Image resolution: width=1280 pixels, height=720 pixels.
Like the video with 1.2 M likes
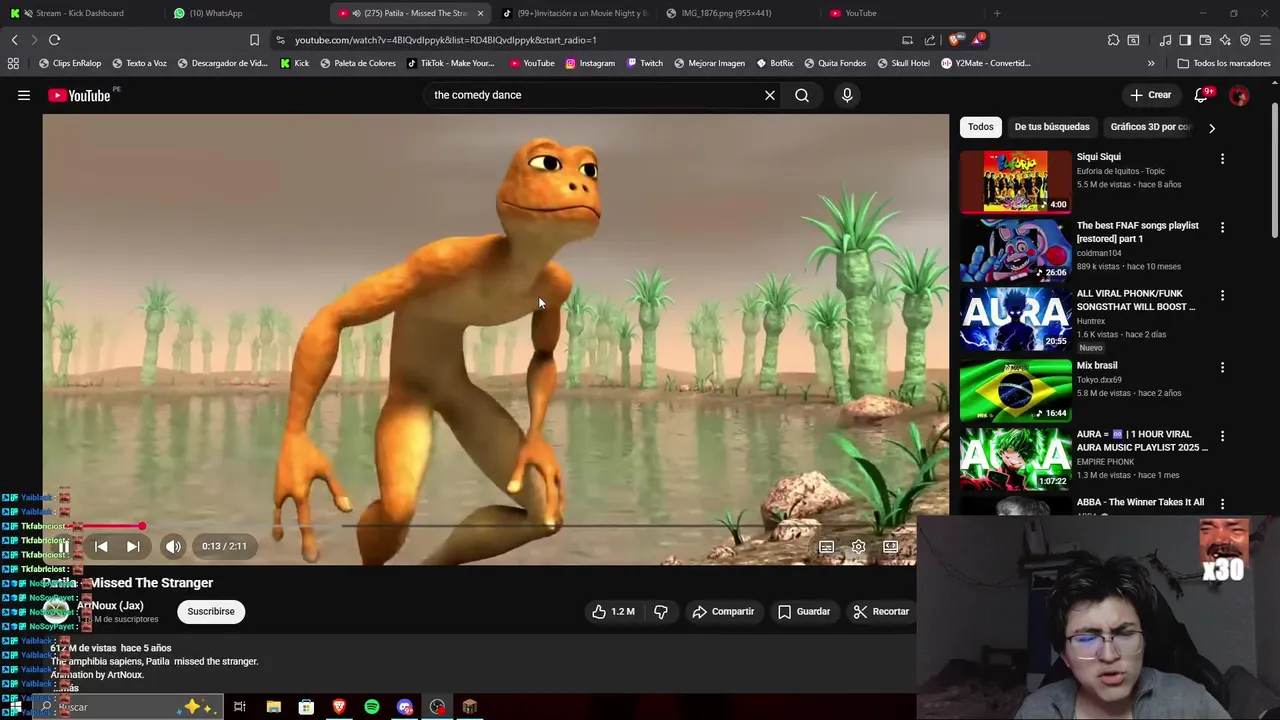[614, 611]
